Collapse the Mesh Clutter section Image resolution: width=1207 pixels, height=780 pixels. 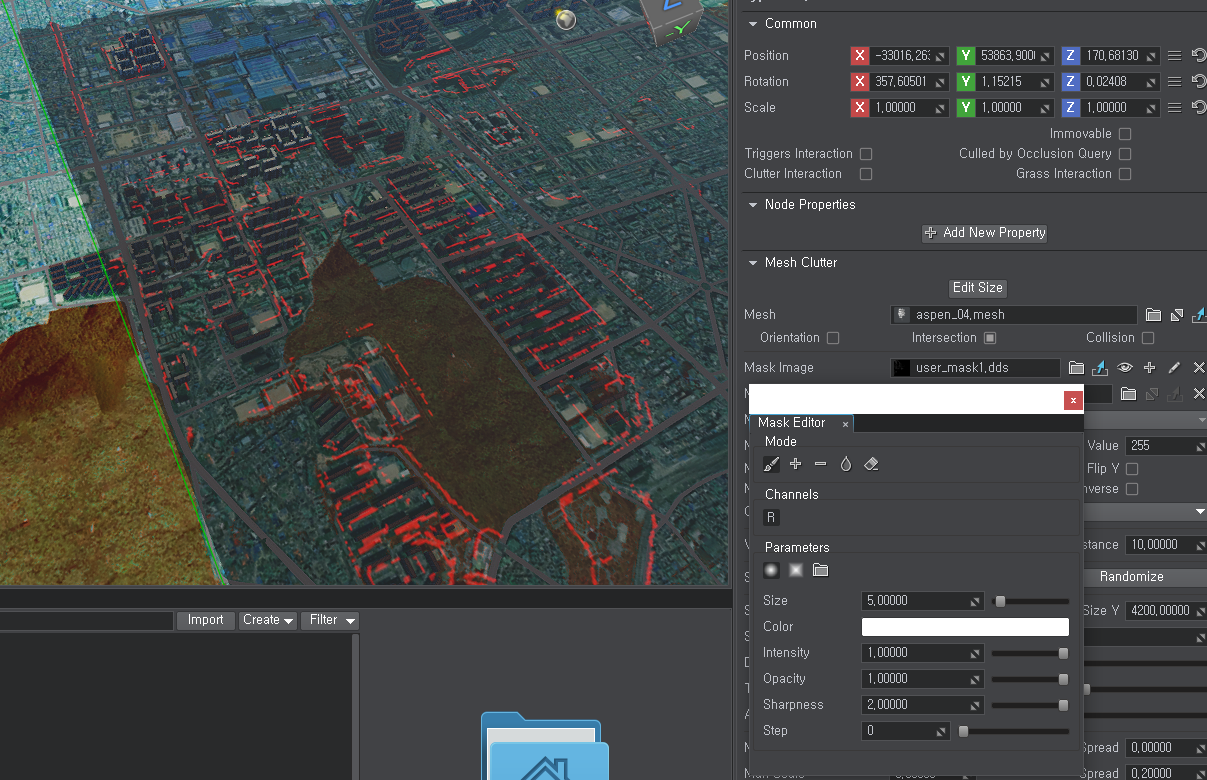click(x=753, y=263)
